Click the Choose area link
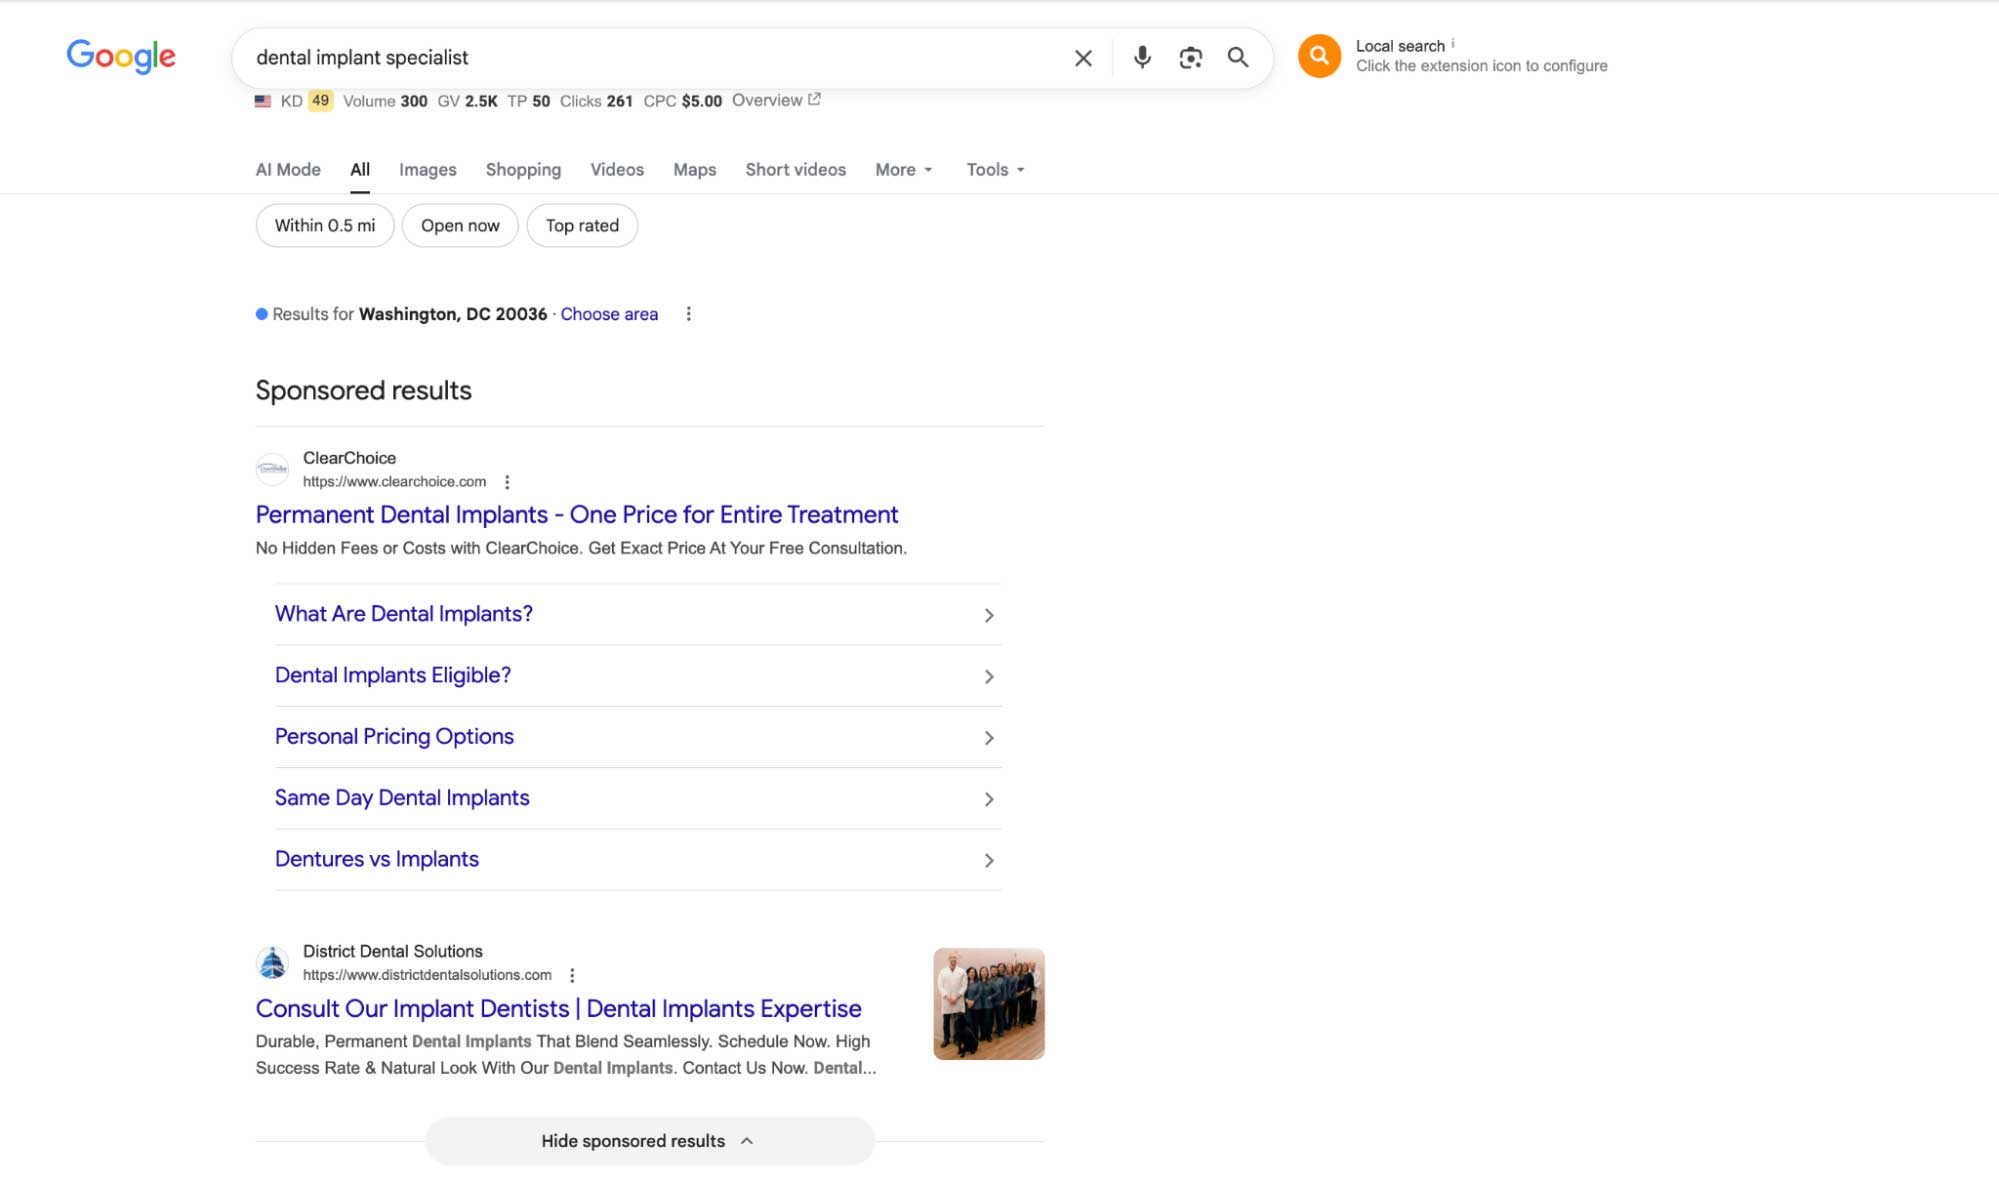Screen dimensions: 1999x1185 pyautogui.click(x=609, y=314)
